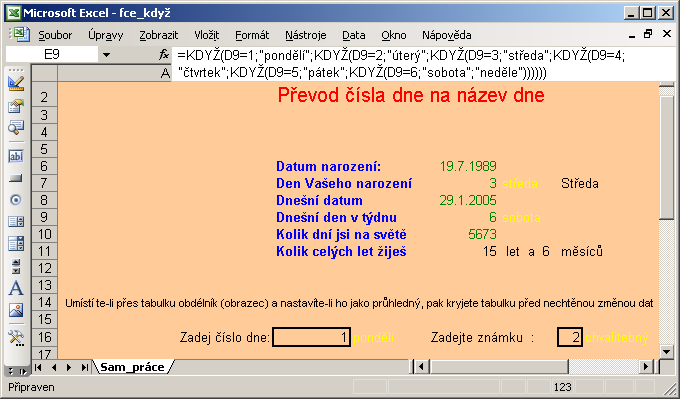Select the cell showing 5673
Viewport: 680px width, 399px height.
pyautogui.click(x=482, y=234)
